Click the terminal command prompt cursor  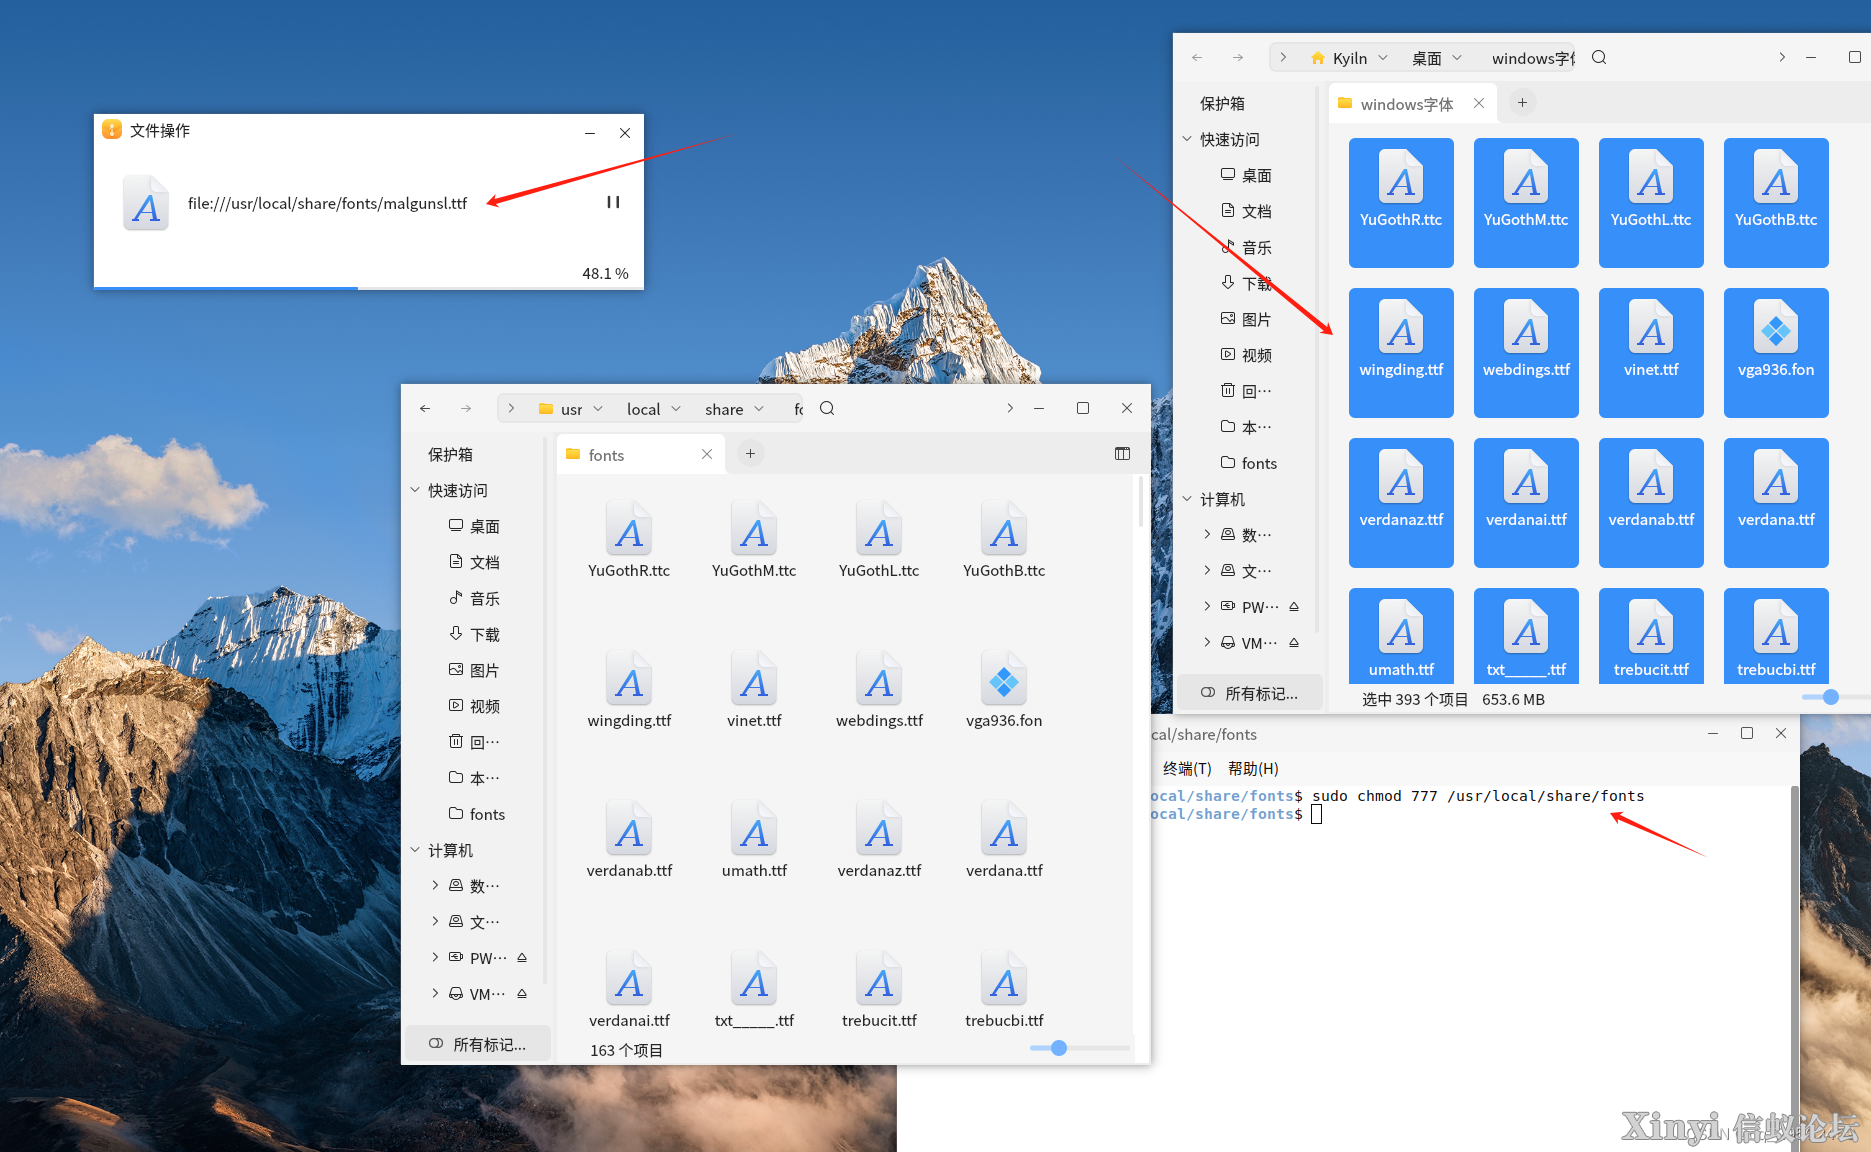pyautogui.click(x=1317, y=814)
